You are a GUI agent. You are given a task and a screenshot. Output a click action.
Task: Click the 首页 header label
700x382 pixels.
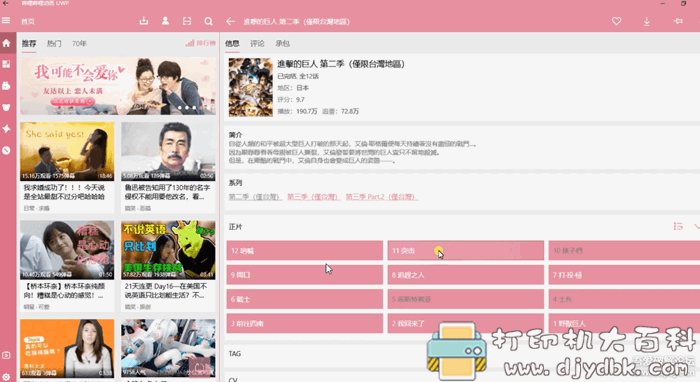28,21
